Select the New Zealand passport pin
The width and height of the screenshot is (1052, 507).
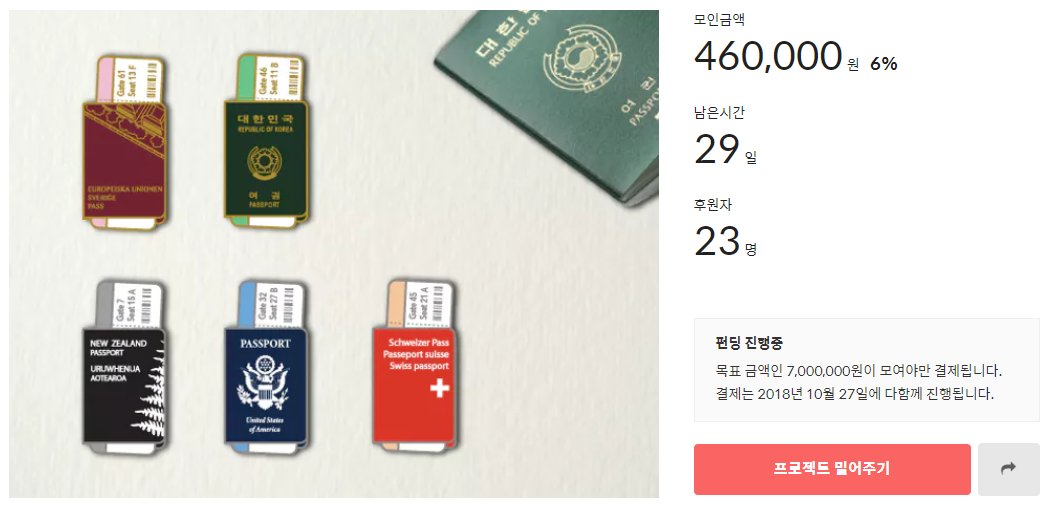pyautogui.click(x=124, y=368)
